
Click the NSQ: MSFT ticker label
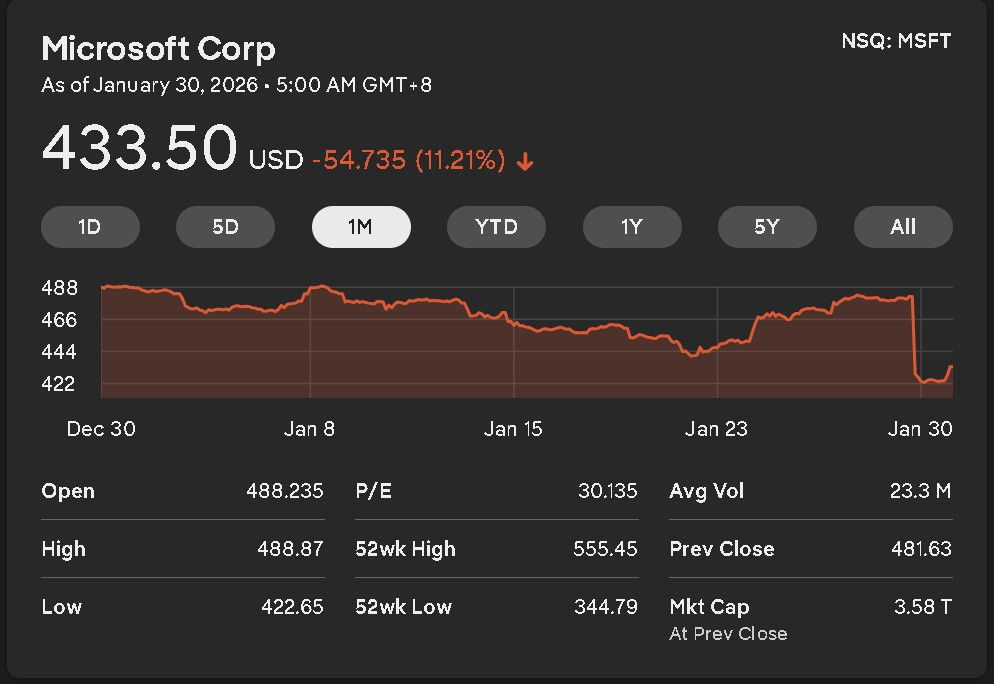(897, 41)
